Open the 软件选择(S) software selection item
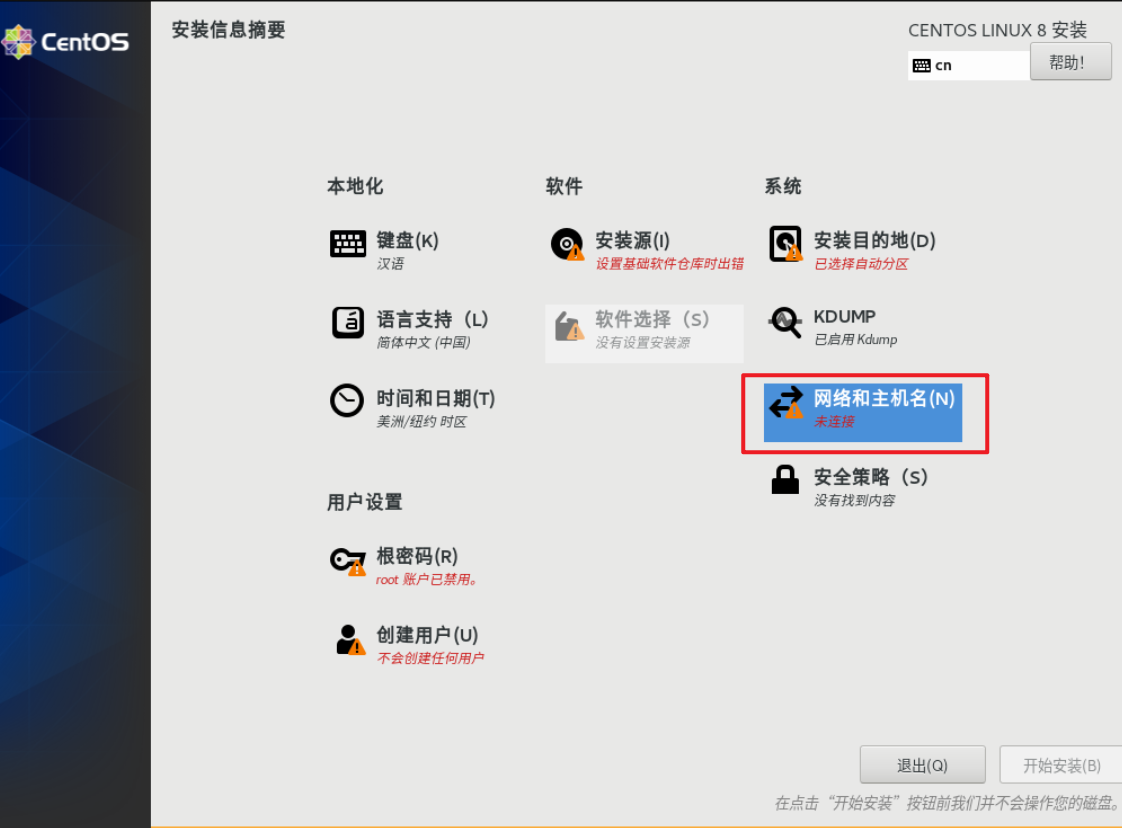Screen dimensions: 1122x828 pos(644,332)
